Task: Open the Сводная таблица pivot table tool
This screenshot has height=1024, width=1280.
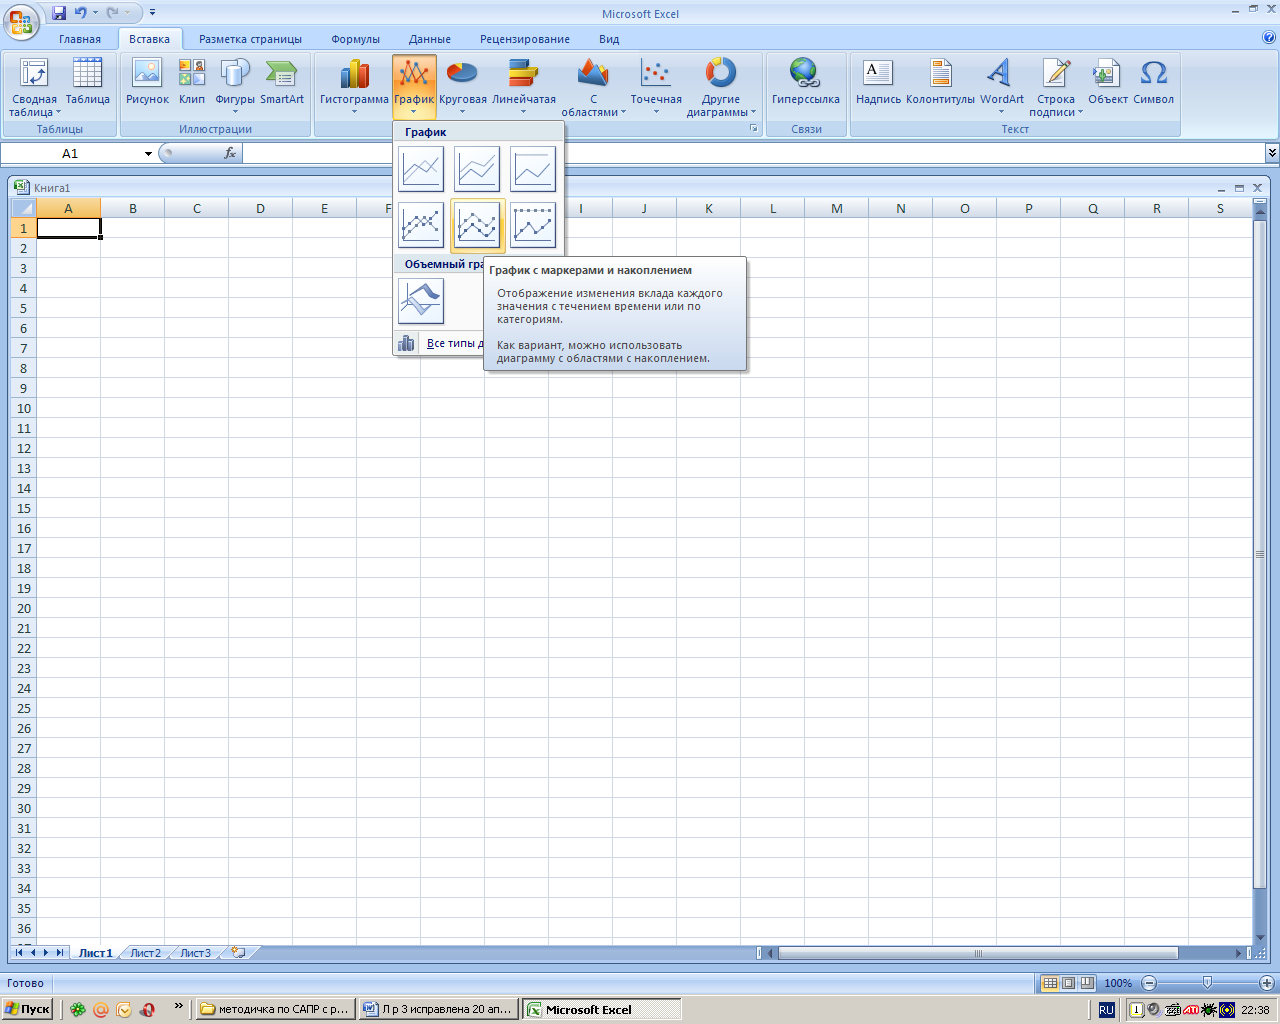Action: point(34,87)
